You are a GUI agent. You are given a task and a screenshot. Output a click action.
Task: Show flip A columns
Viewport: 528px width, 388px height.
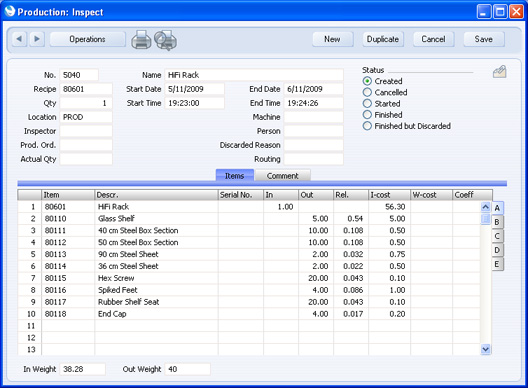497,208
